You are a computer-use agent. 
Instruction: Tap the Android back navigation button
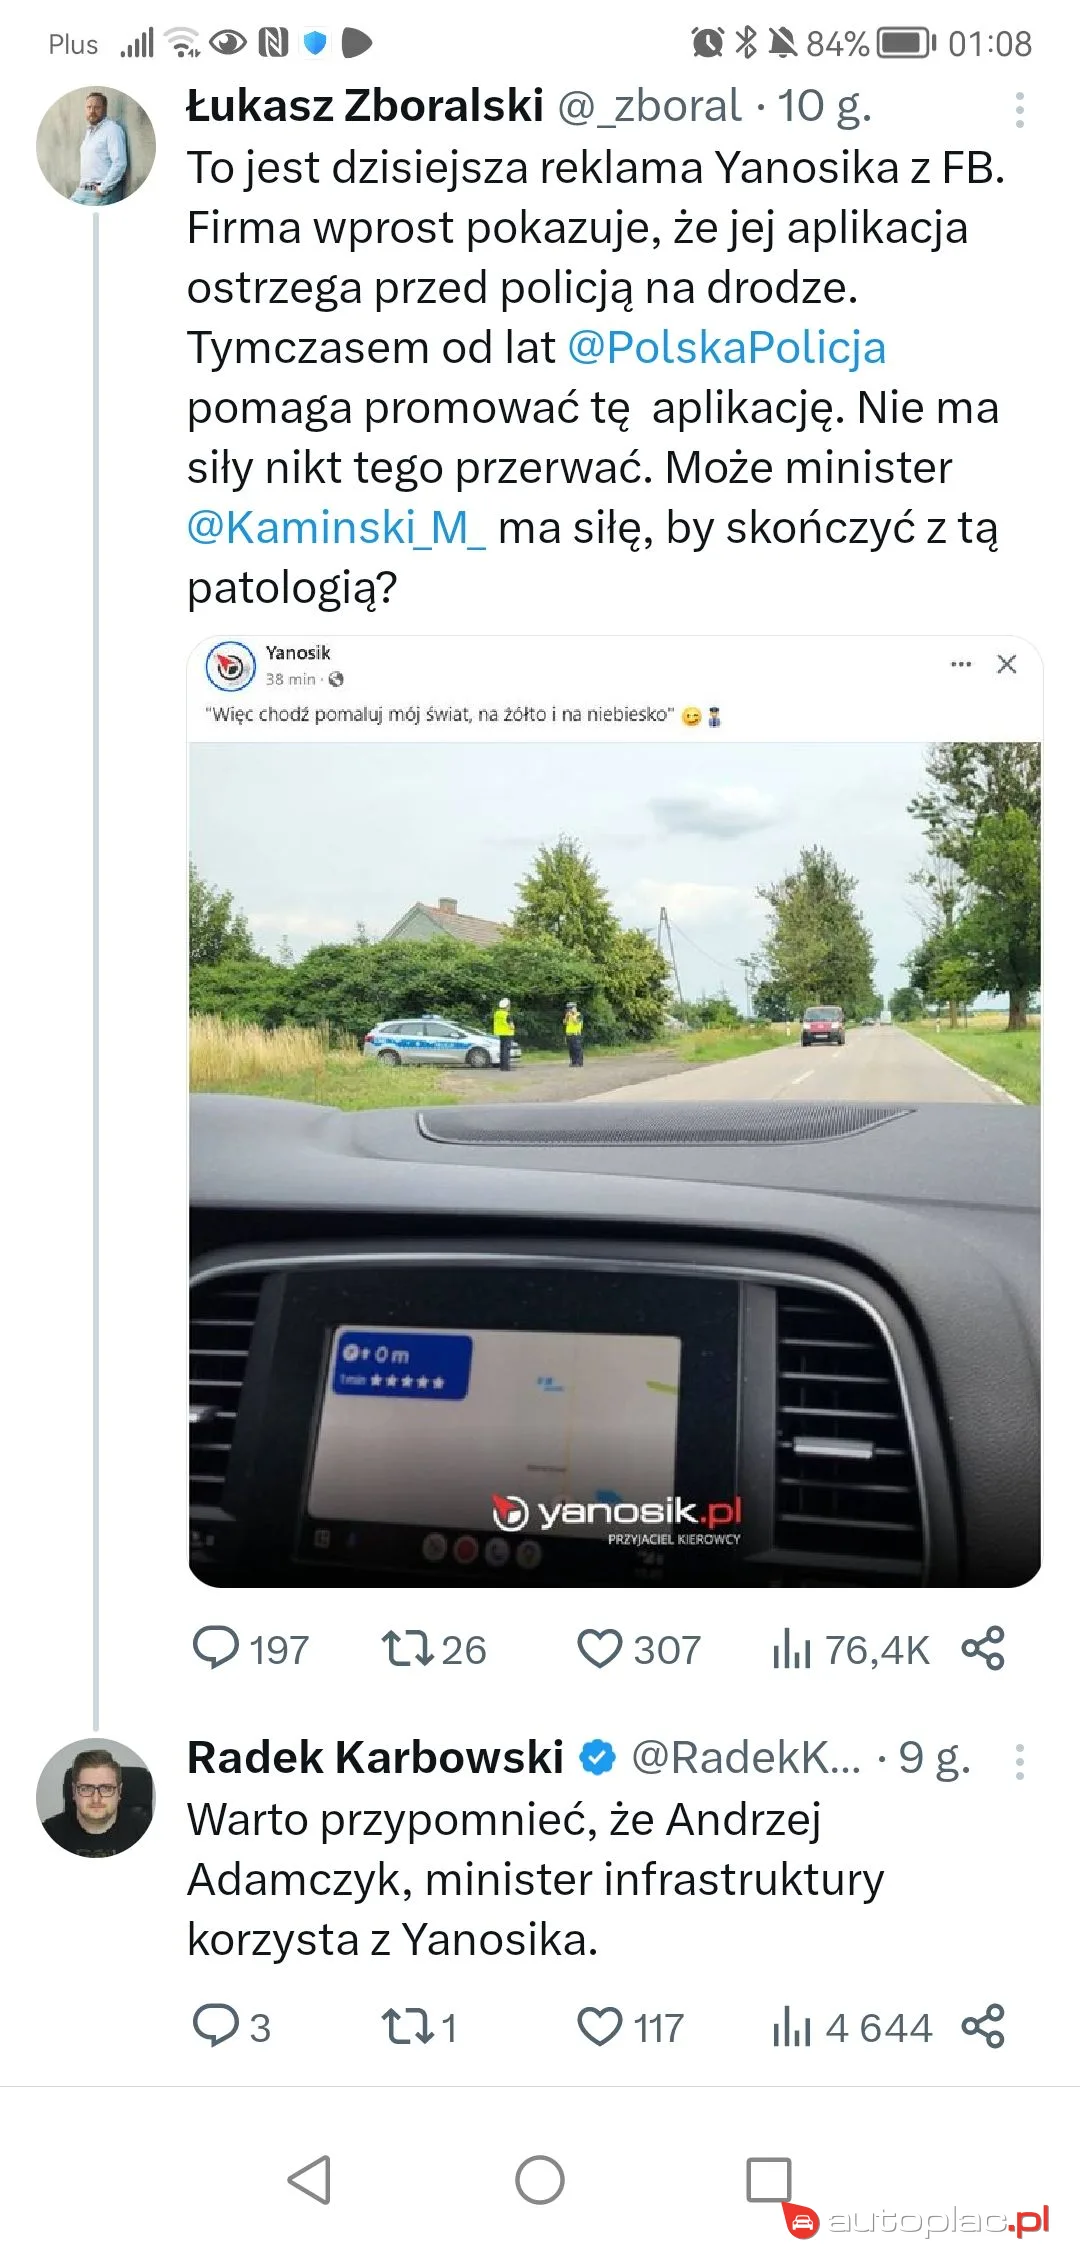310,2179
